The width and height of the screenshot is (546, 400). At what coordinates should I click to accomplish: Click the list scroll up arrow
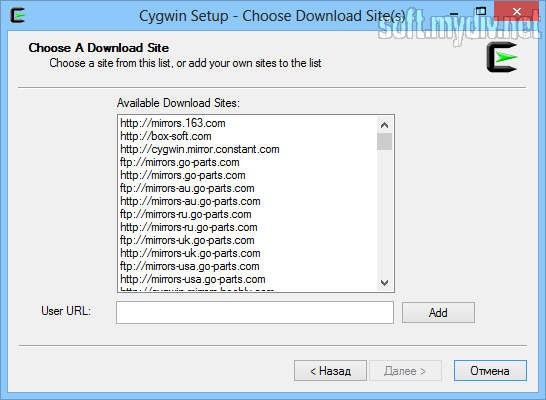[384, 125]
